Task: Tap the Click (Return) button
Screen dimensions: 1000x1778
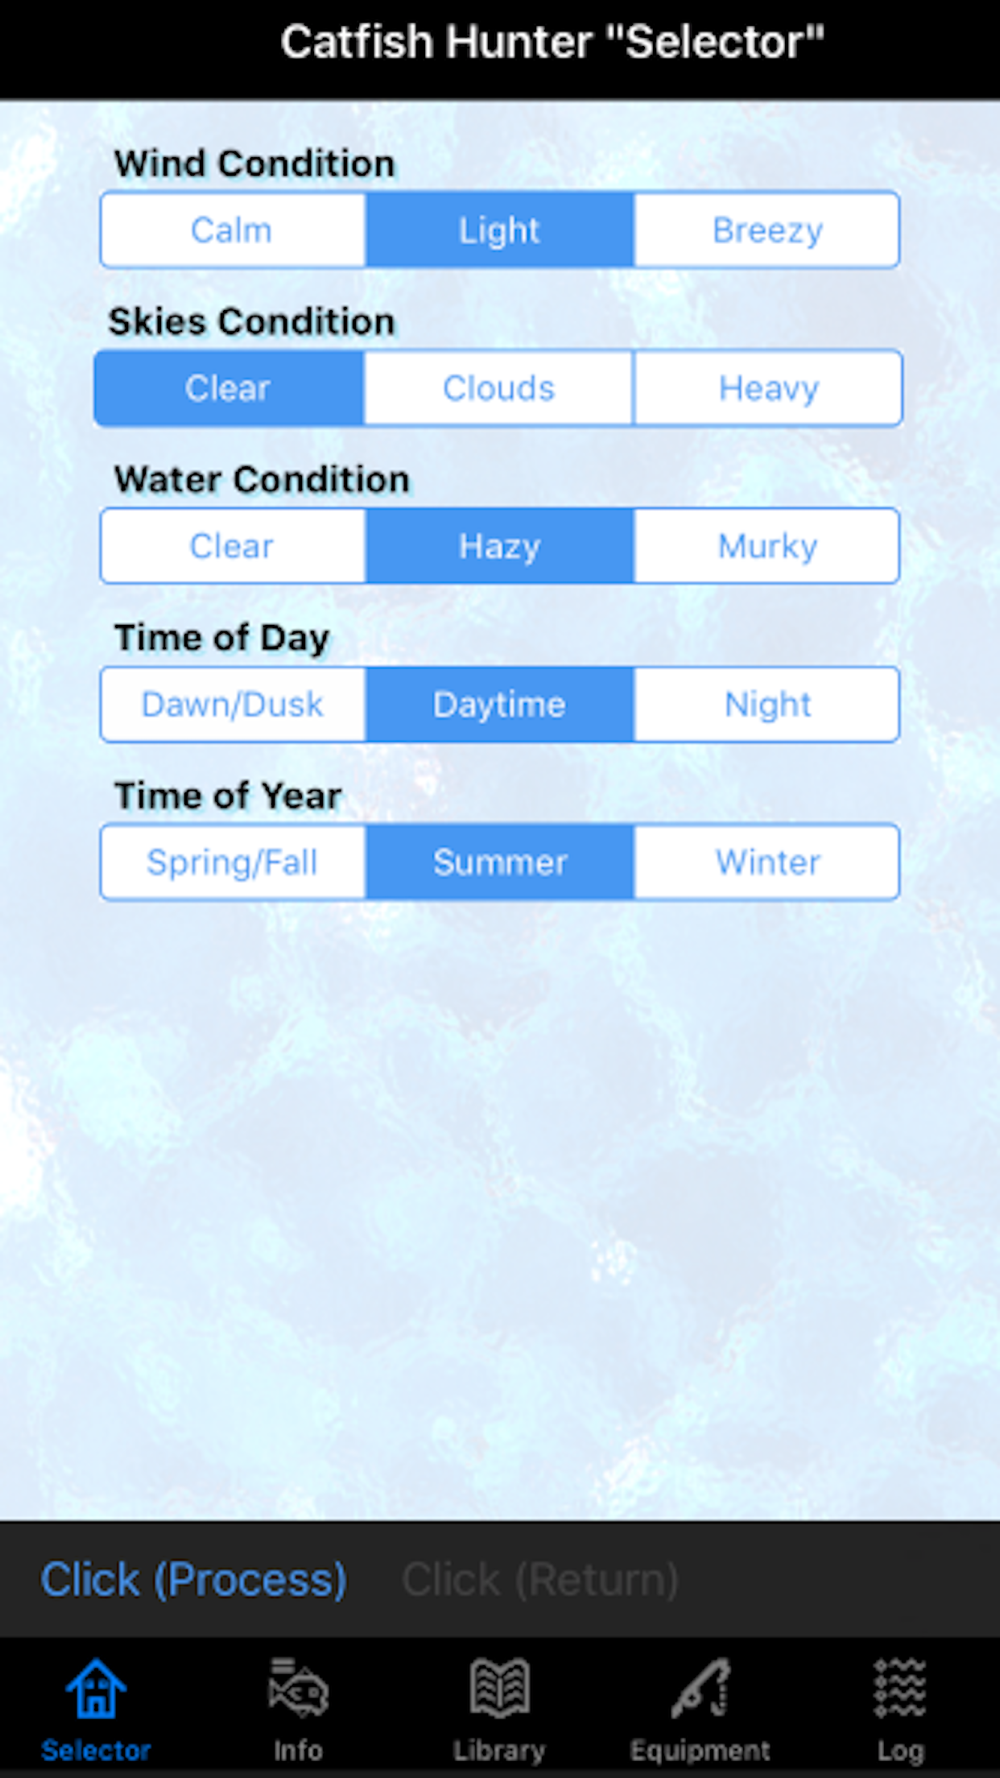Action: point(540,1580)
